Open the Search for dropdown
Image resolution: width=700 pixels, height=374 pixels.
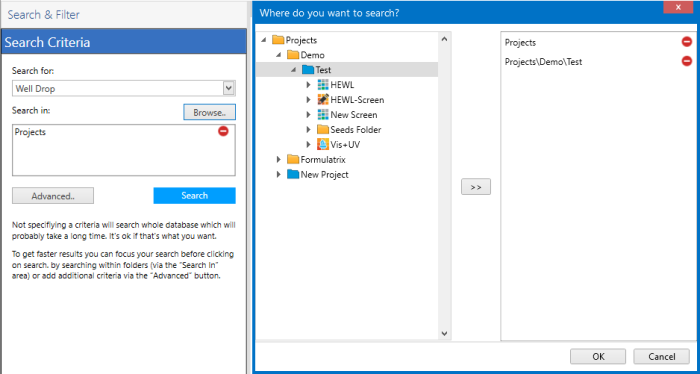tap(229, 88)
